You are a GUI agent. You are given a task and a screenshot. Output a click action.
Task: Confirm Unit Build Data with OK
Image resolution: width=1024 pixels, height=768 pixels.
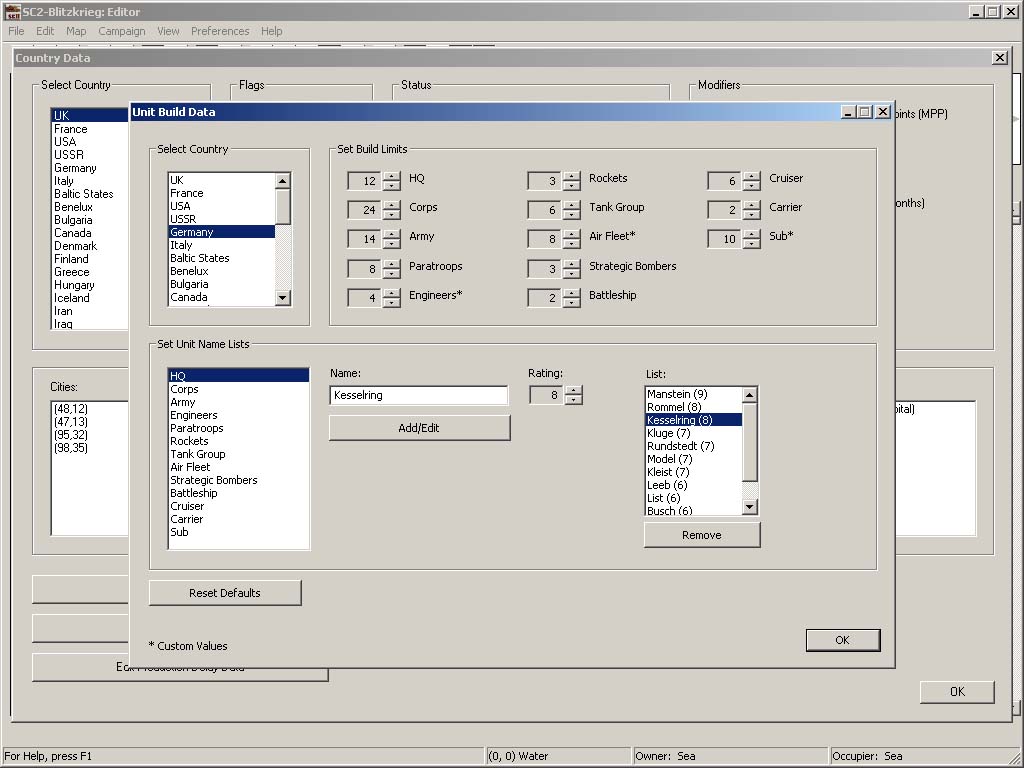(x=842, y=640)
